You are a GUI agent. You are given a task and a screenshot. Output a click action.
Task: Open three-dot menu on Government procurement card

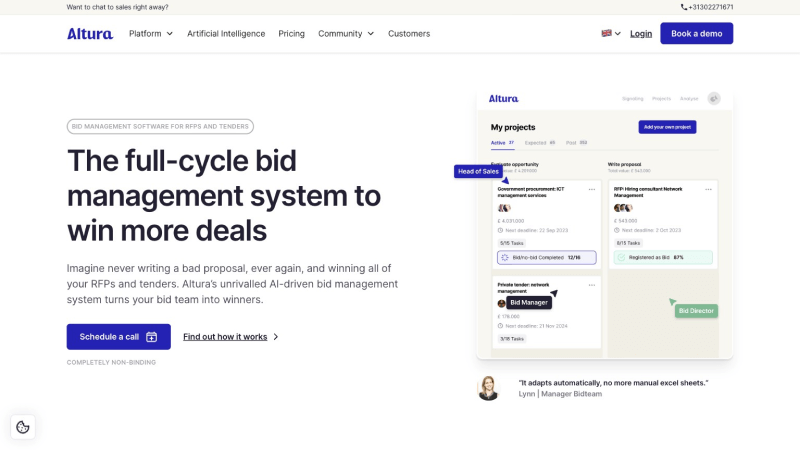tap(592, 189)
